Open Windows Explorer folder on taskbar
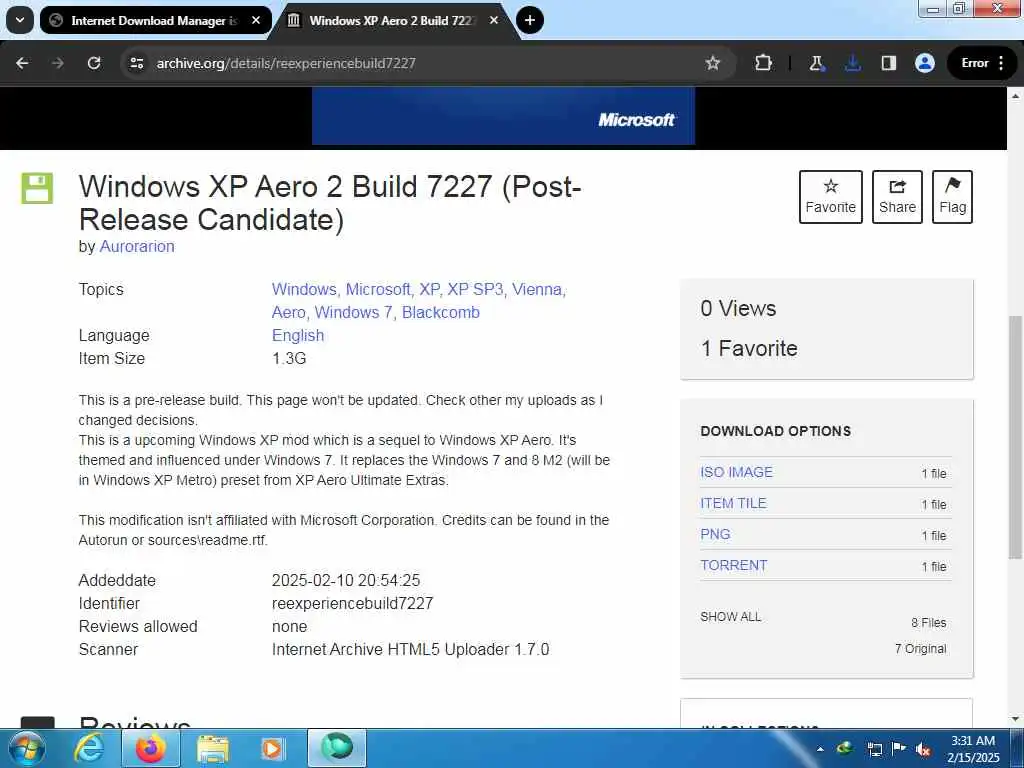 pyautogui.click(x=213, y=748)
